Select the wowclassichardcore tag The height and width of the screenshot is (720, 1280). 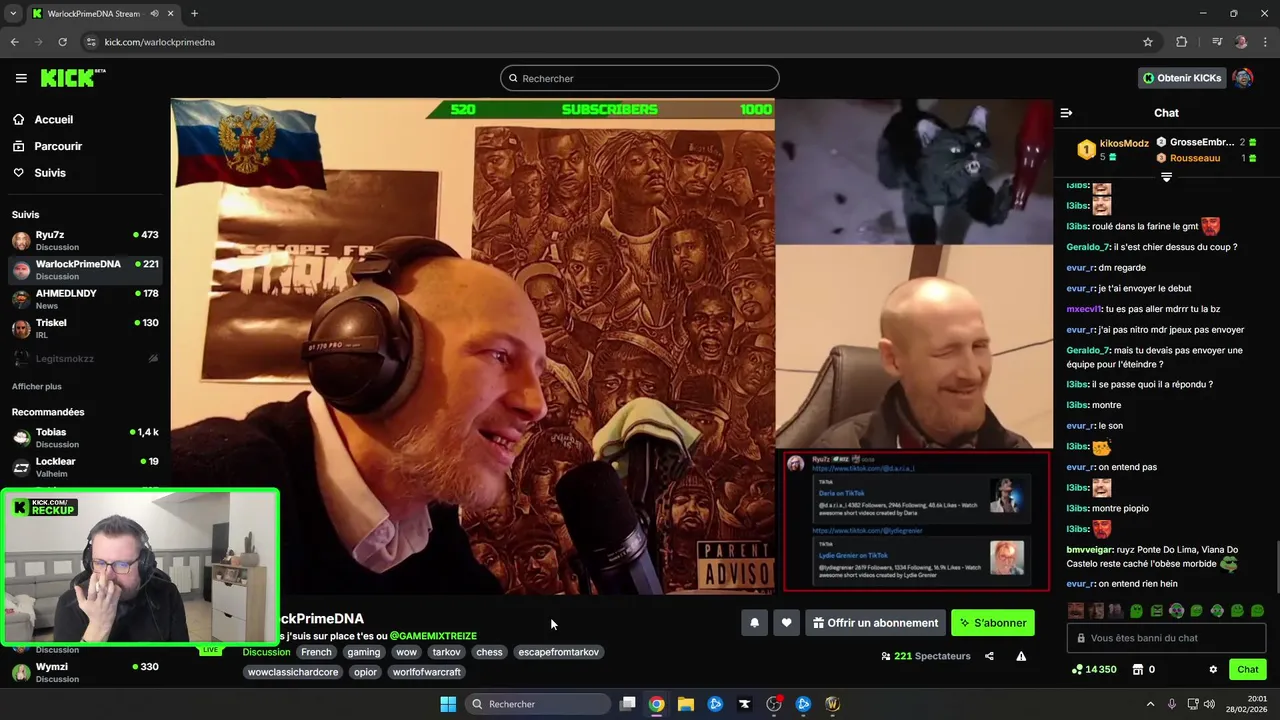(293, 672)
